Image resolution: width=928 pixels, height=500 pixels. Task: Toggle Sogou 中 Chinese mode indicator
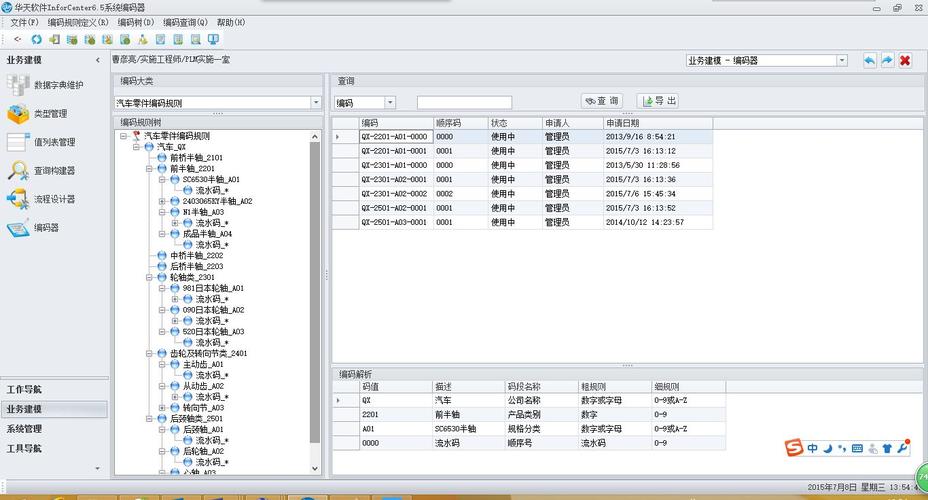click(813, 449)
